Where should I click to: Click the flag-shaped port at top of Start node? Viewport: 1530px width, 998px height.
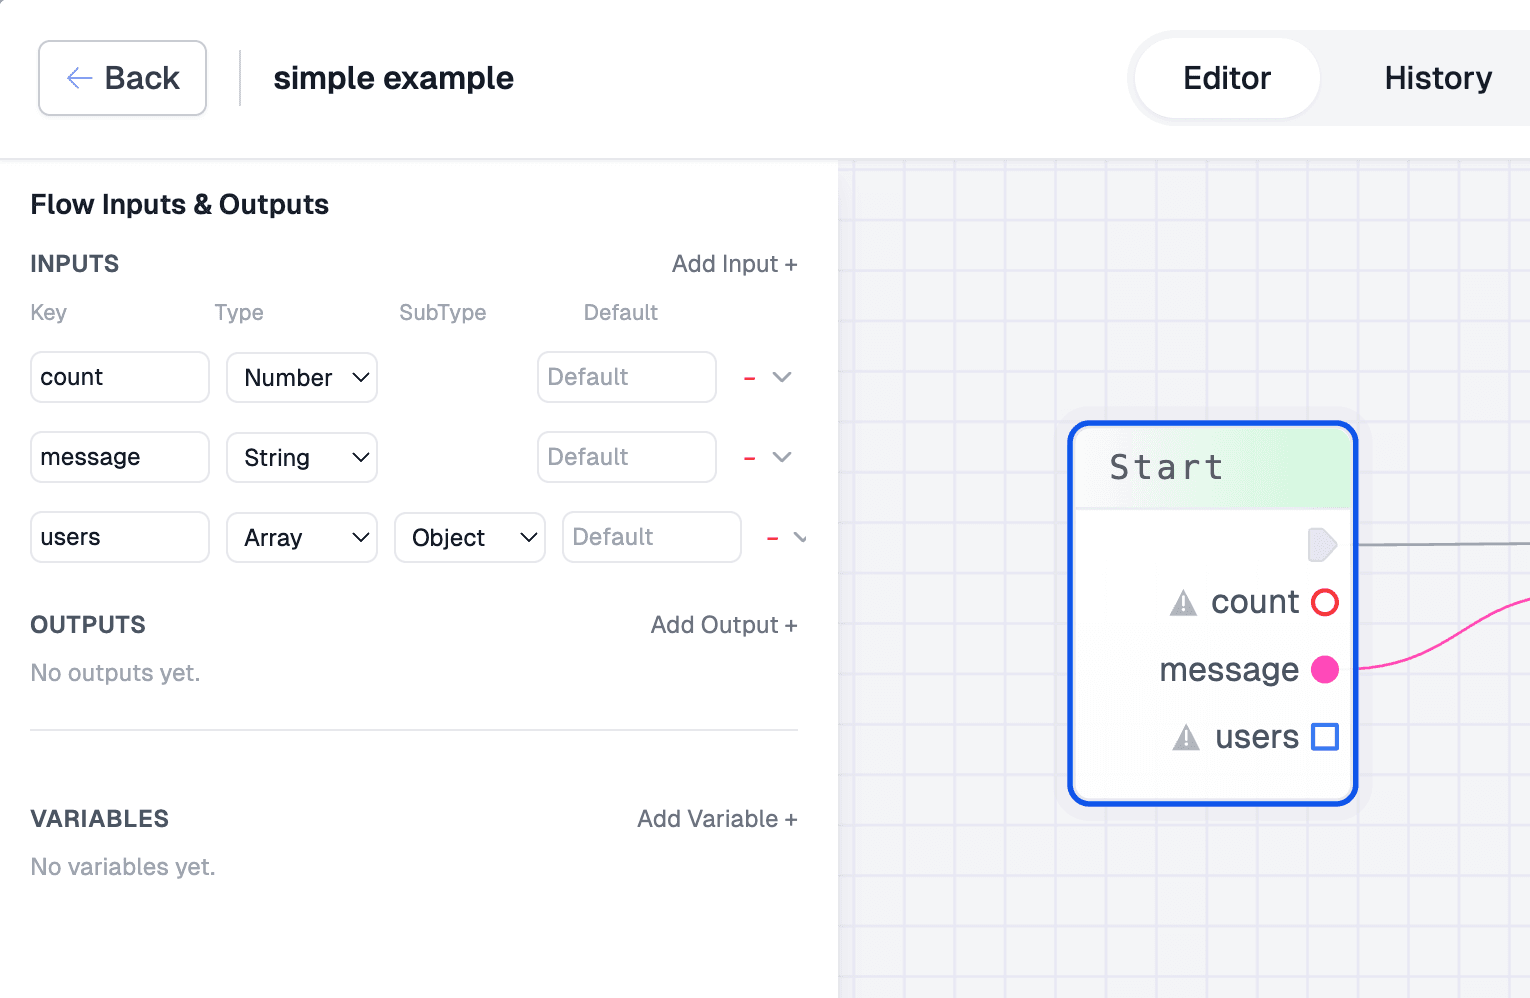coord(1323,545)
